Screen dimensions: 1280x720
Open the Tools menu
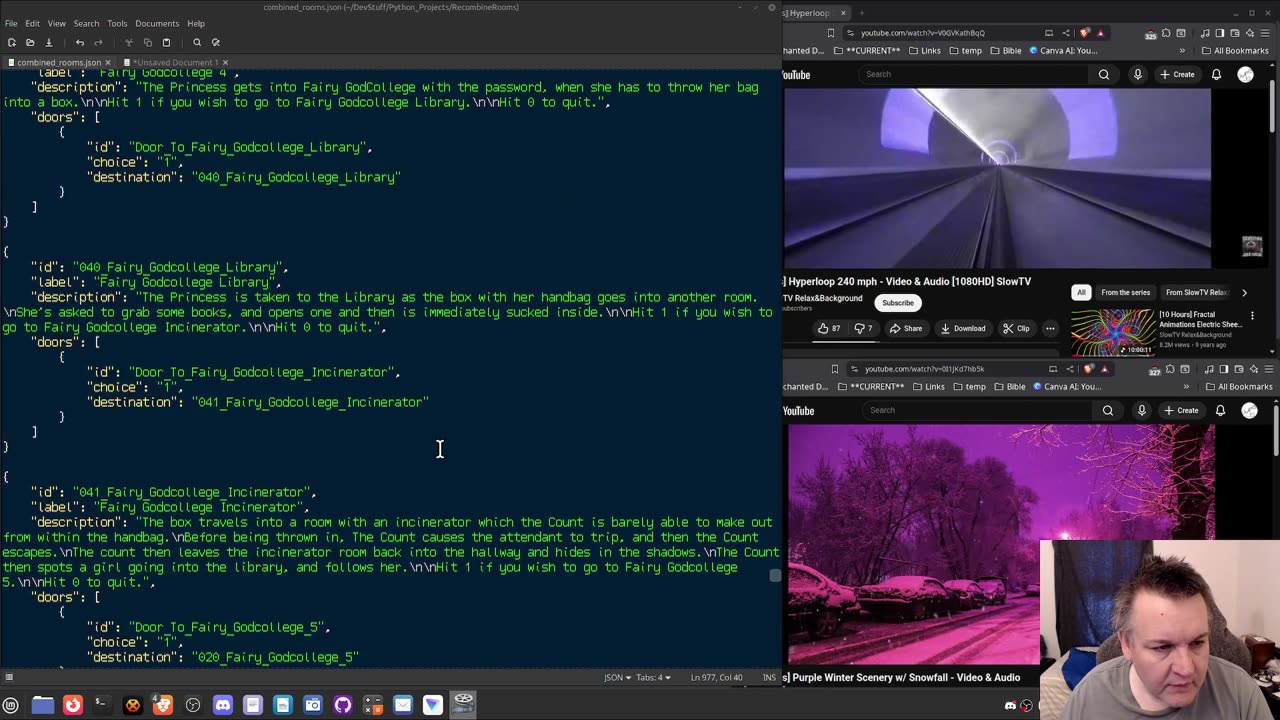point(117,23)
